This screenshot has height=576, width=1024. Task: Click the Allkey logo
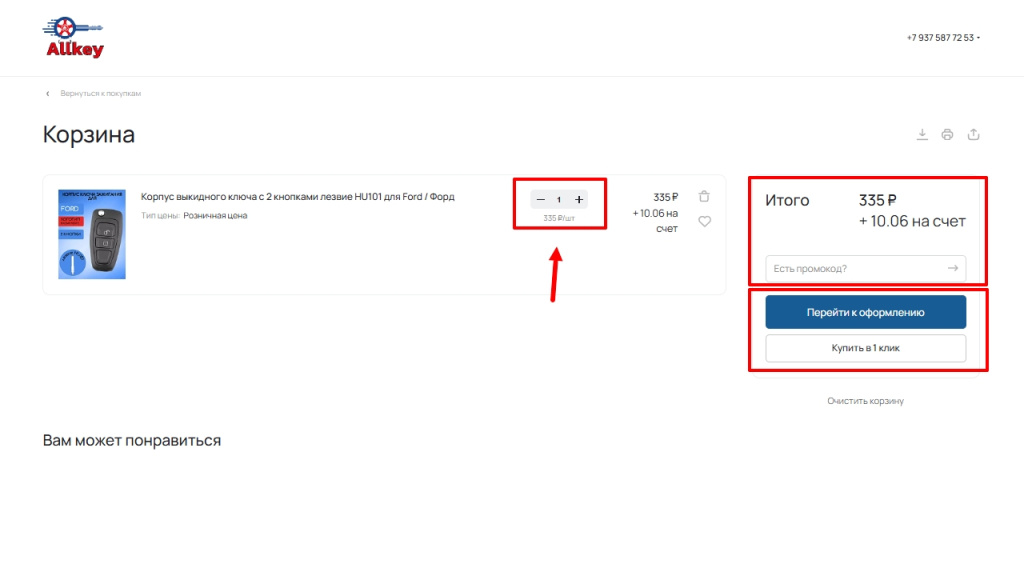[74, 38]
